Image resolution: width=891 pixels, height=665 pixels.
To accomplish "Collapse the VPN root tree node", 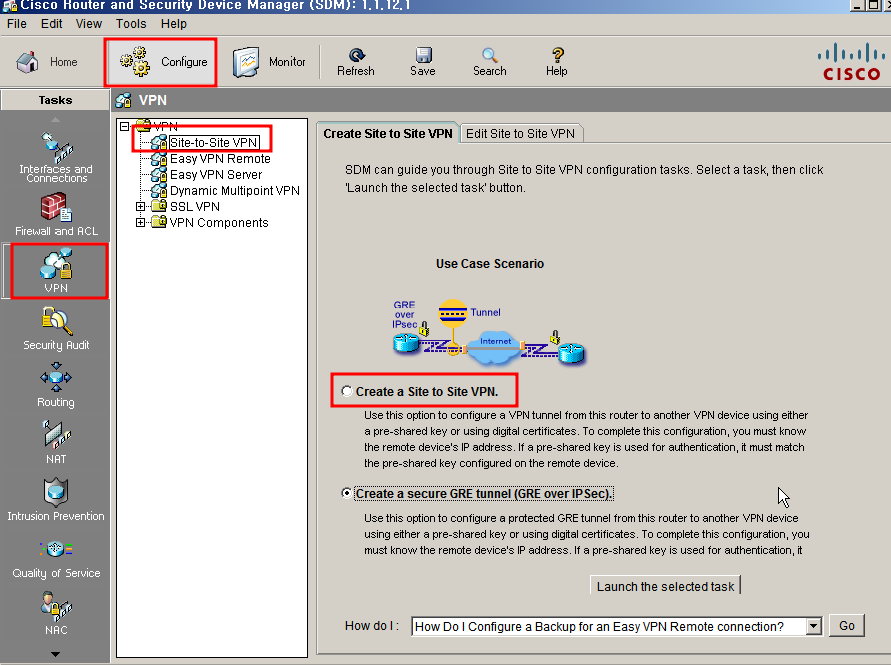I will [x=124, y=127].
